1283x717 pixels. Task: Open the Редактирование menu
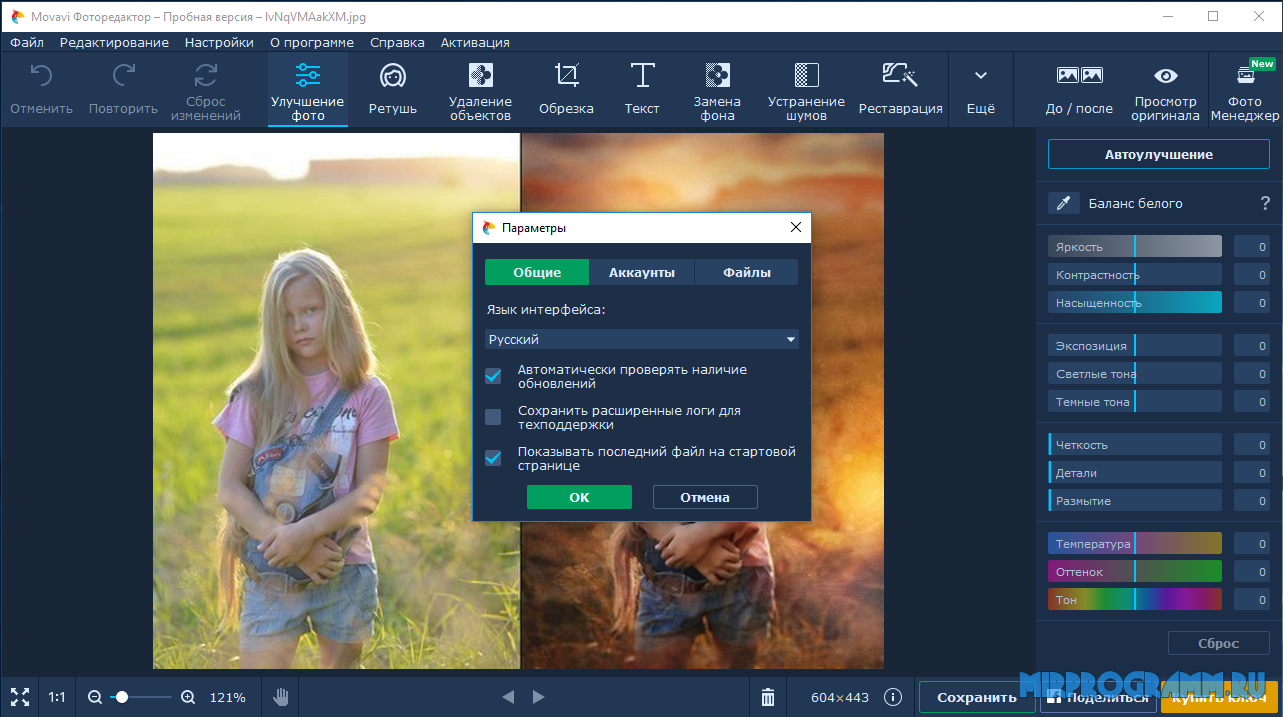click(114, 42)
